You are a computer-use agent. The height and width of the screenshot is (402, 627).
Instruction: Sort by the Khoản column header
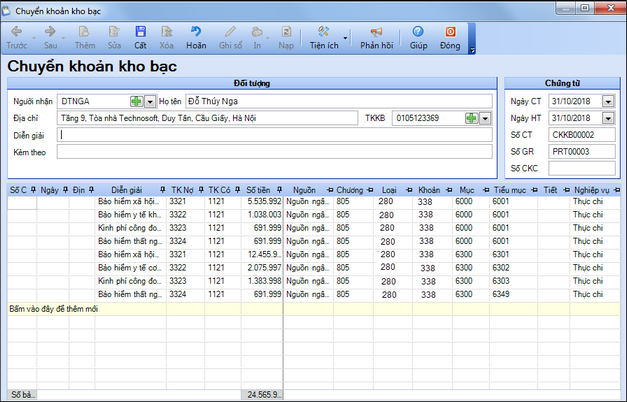(429, 190)
